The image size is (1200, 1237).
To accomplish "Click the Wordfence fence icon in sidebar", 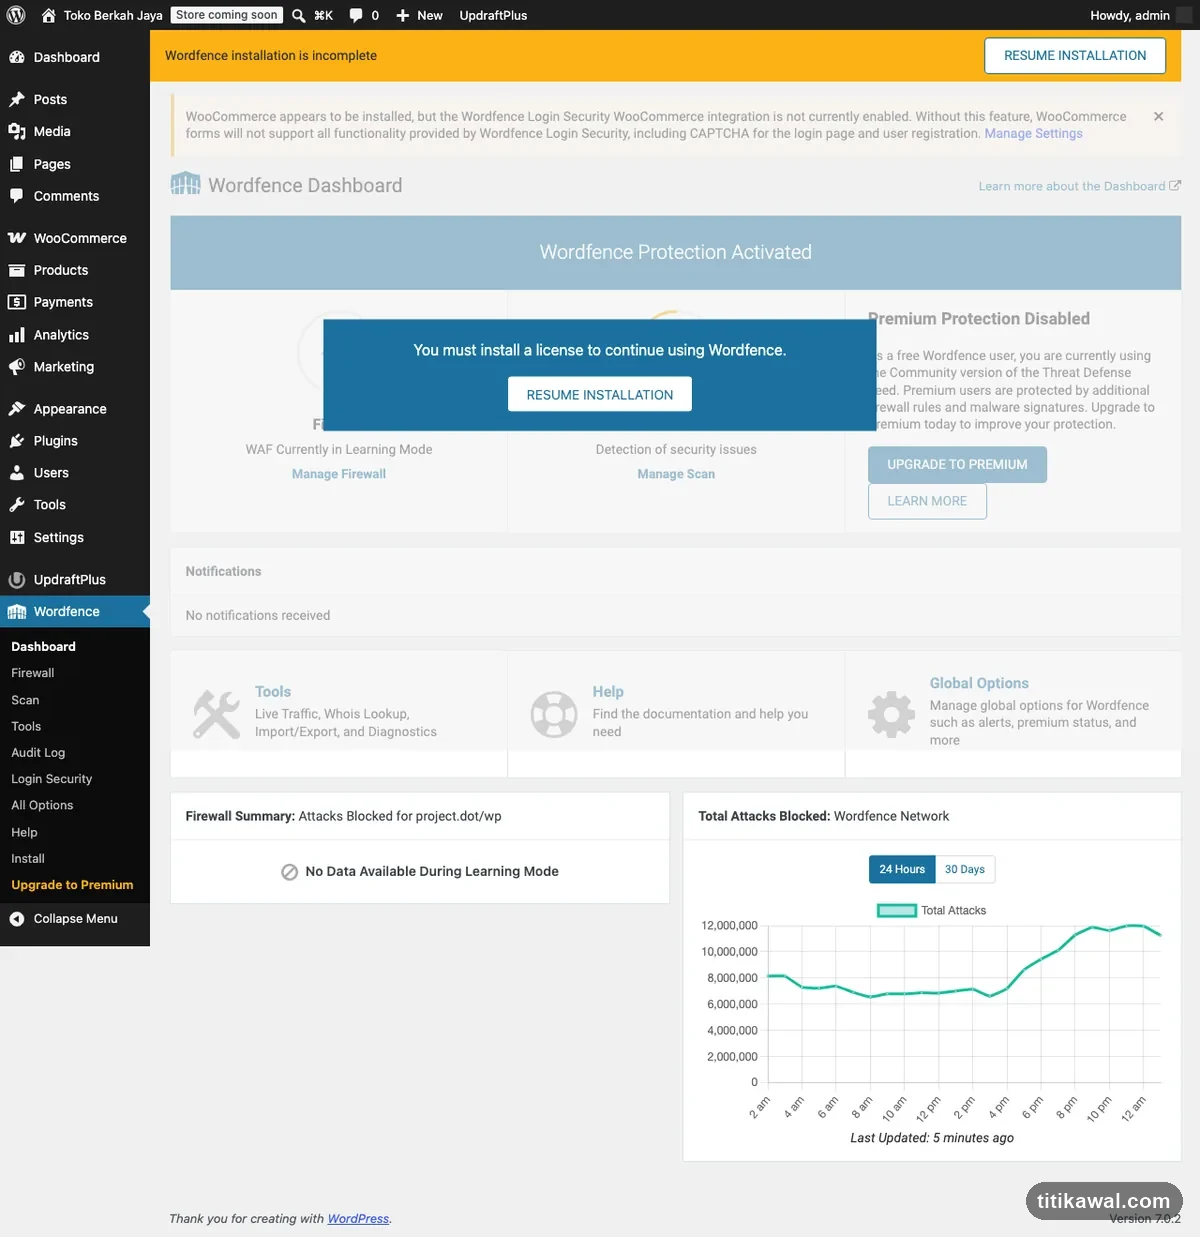I will (x=17, y=612).
